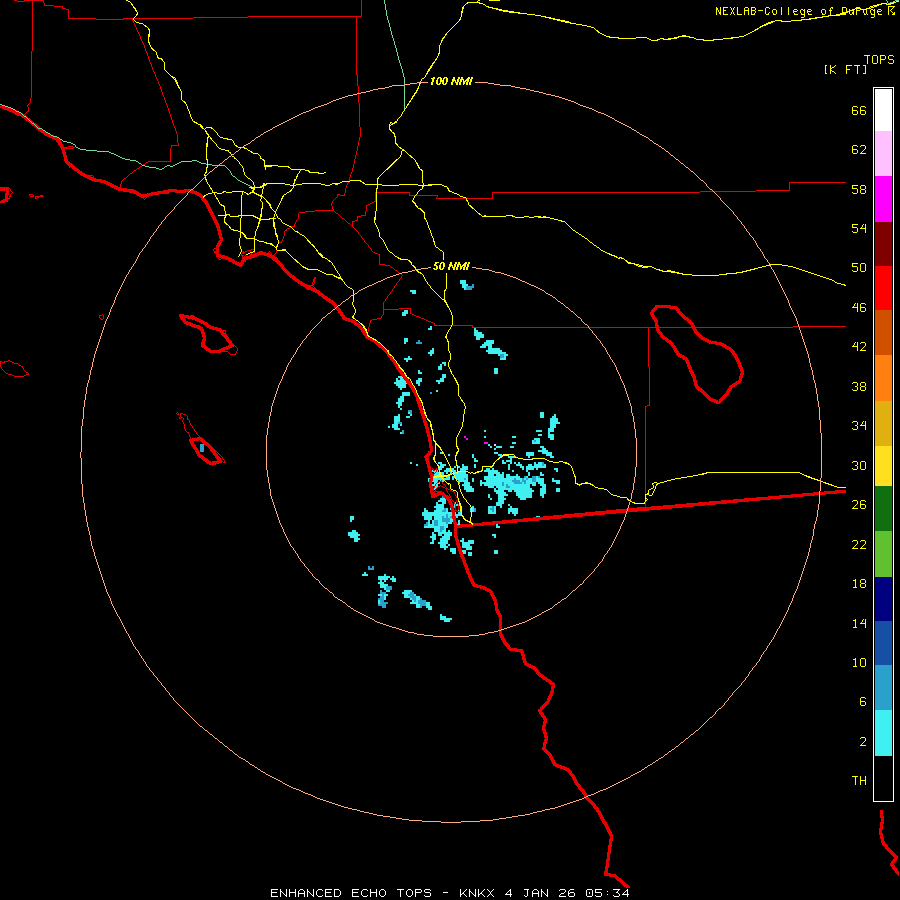Click the 14 legend value
The image size is (900, 900).
pos(859,623)
